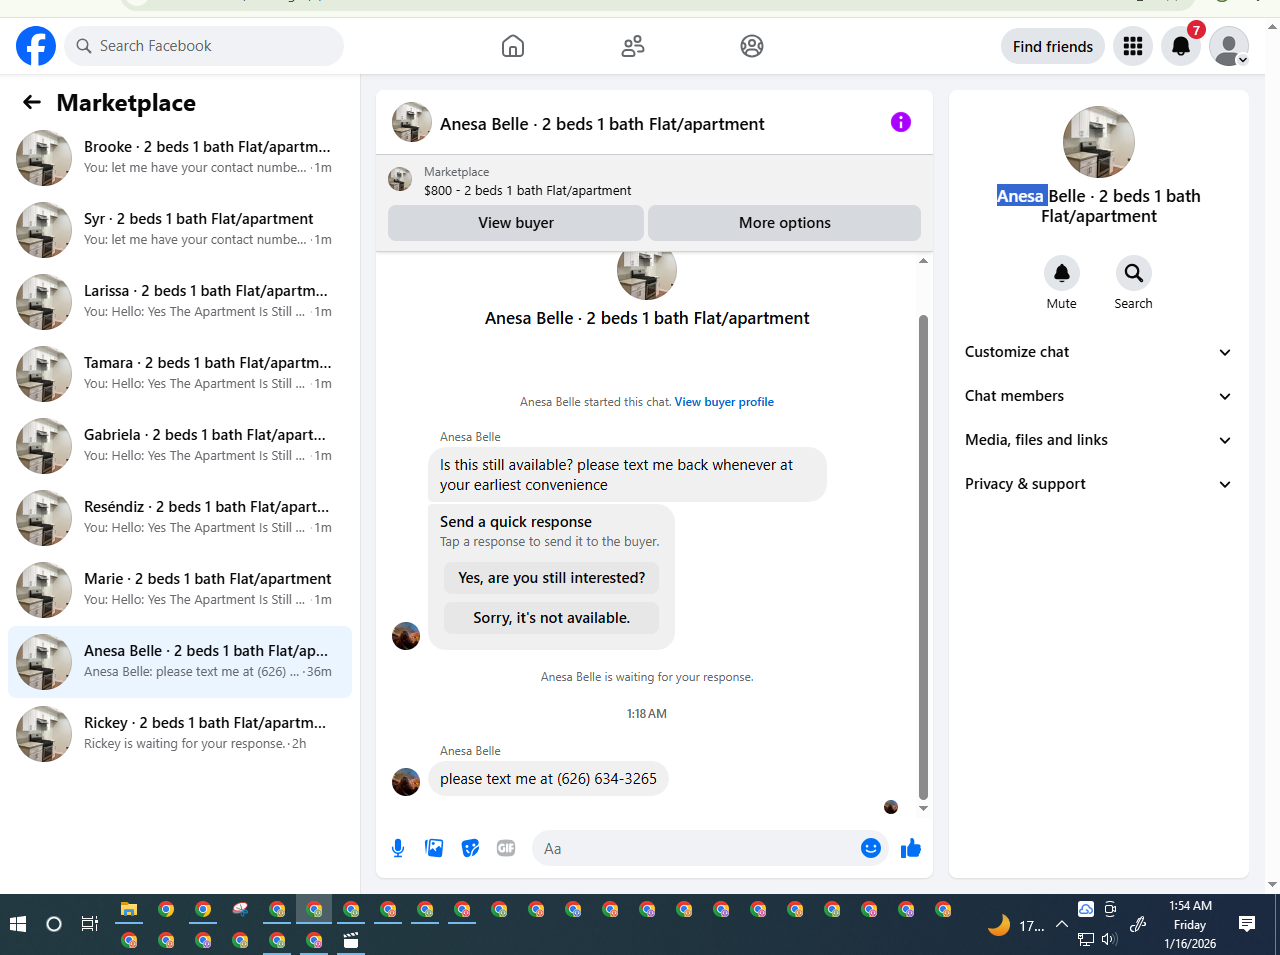The image size is (1280, 955).
Task: Expand Privacy & support section
Action: pyautogui.click(x=1099, y=484)
